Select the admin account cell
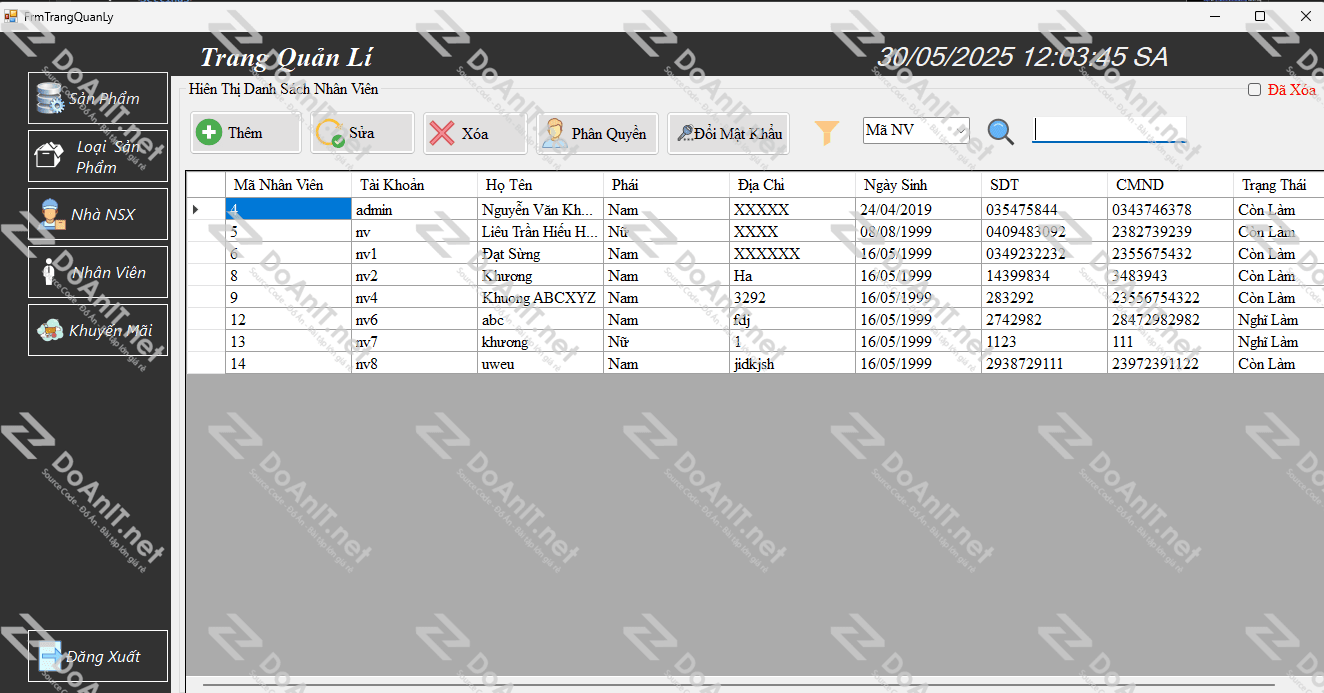 pos(414,210)
